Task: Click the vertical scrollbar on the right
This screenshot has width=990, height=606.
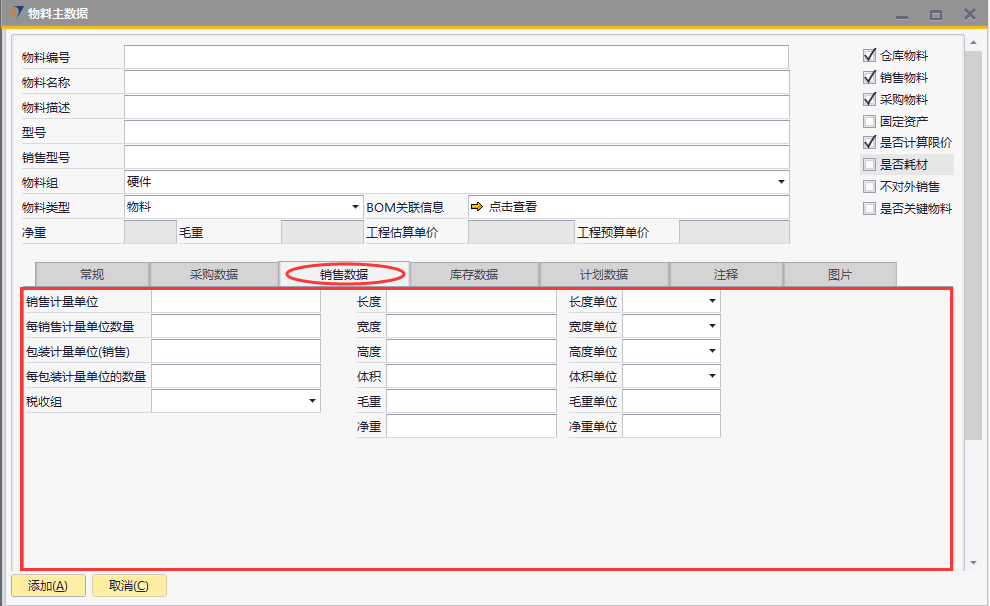Action: 973,240
